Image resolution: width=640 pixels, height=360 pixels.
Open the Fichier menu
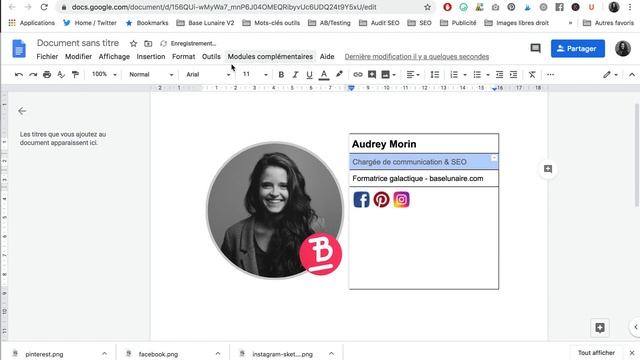(47, 57)
